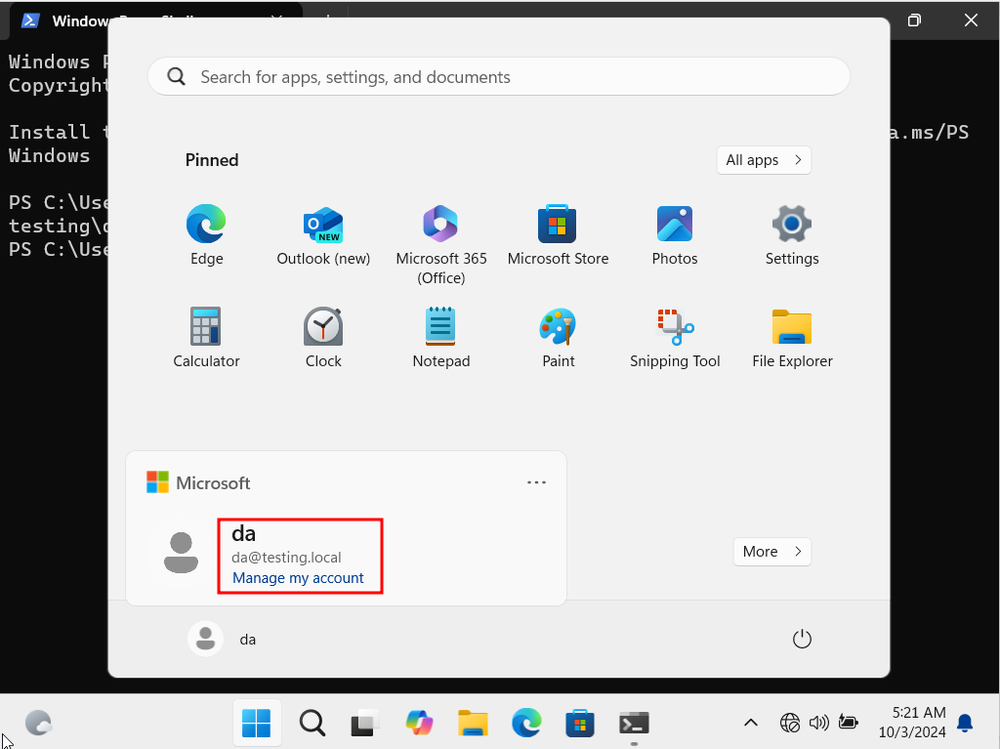
Task: Open the weather widgets icon on taskbar
Action: (38, 723)
